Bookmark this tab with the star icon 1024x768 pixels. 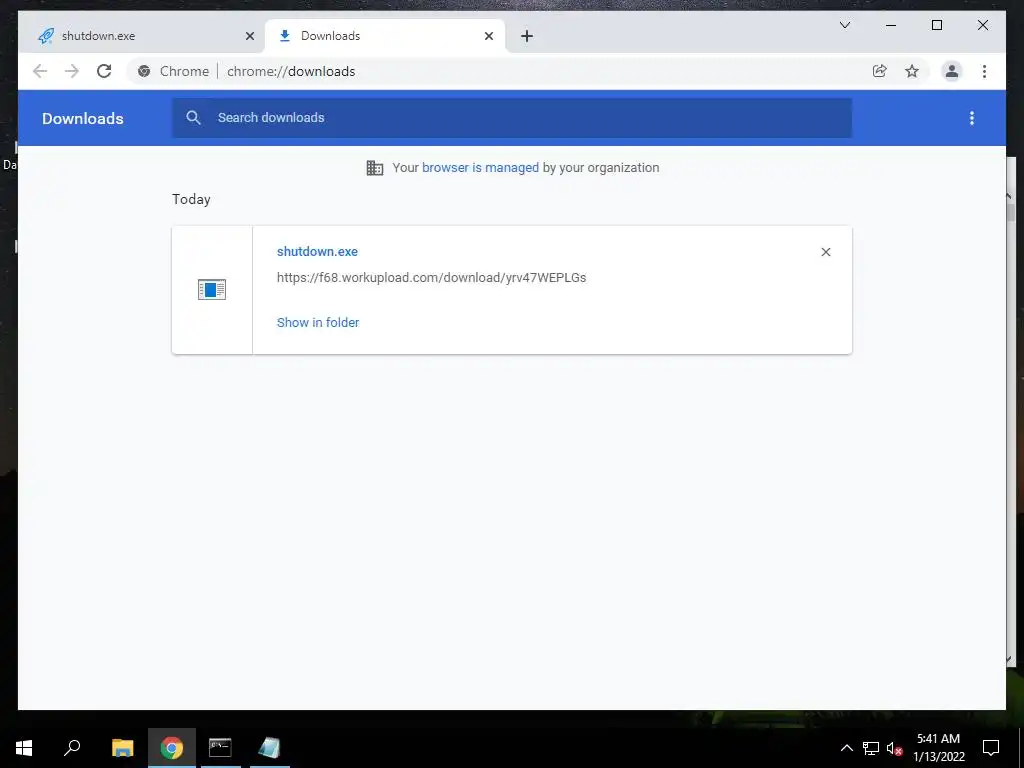pyautogui.click(x=912, y=71)
